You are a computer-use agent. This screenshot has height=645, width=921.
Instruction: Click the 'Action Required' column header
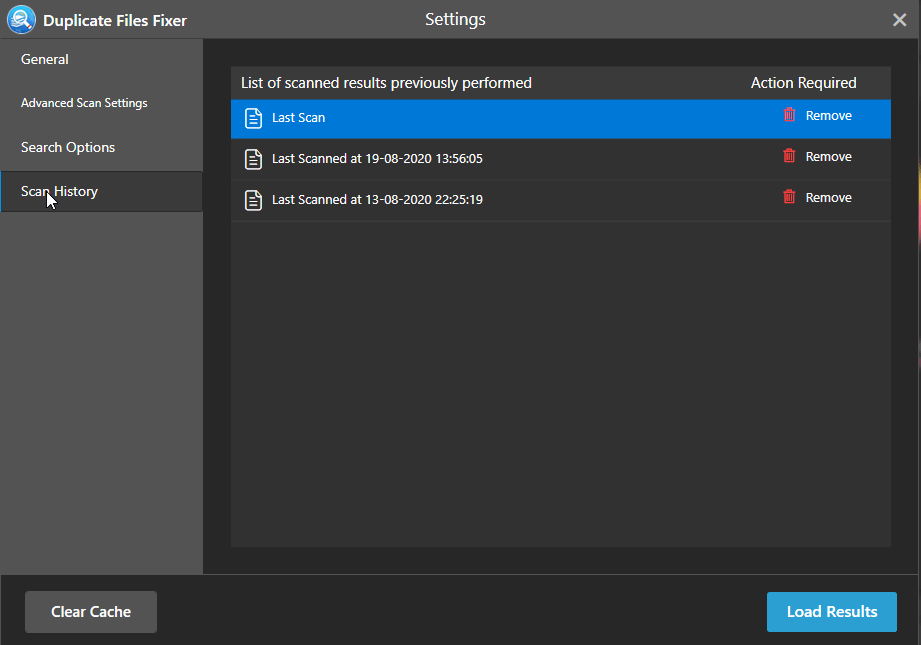[x=804, y=83]
